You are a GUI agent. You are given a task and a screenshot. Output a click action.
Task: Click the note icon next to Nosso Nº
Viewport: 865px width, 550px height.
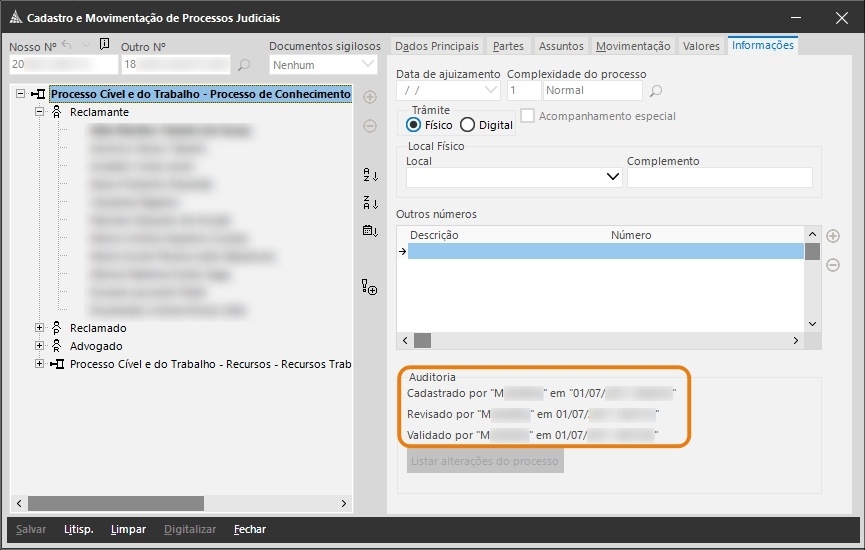tap(105, 45)
